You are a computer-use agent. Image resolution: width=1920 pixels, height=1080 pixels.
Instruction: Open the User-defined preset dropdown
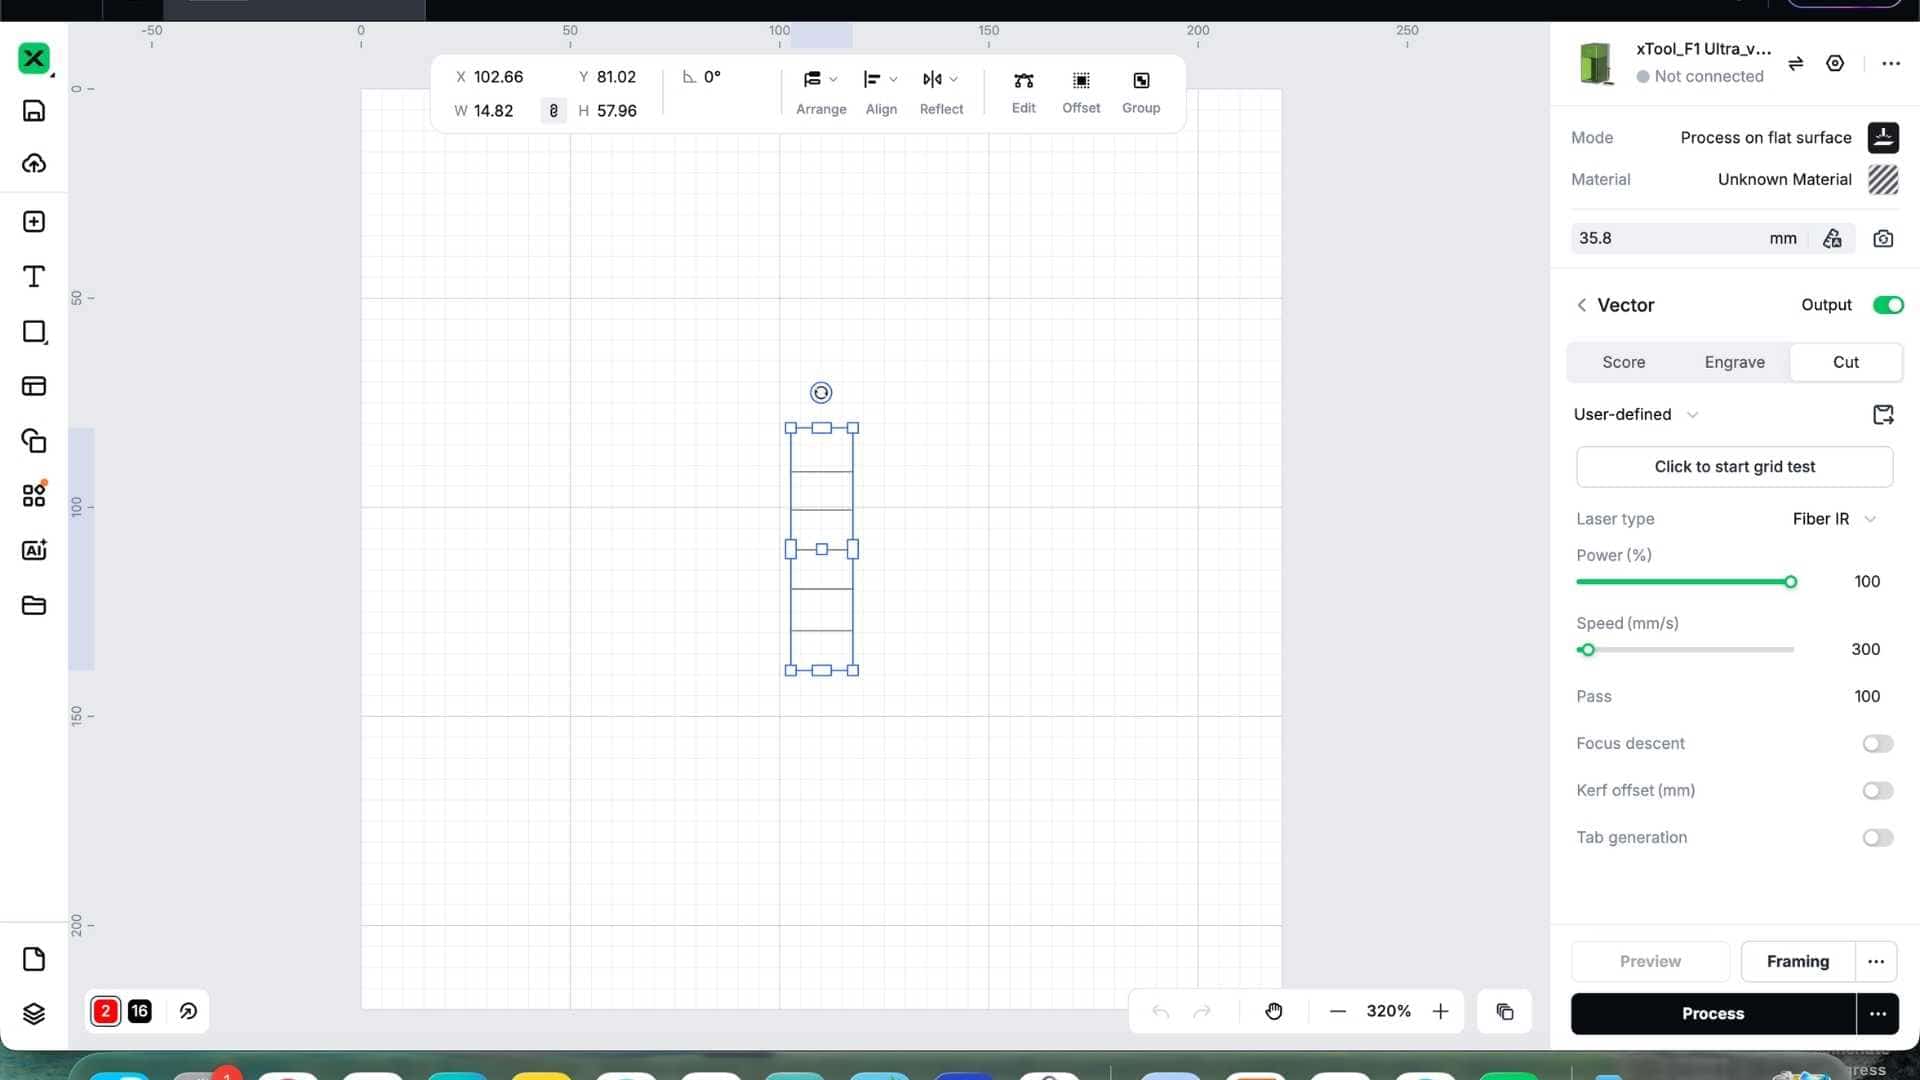(1636, 414)
